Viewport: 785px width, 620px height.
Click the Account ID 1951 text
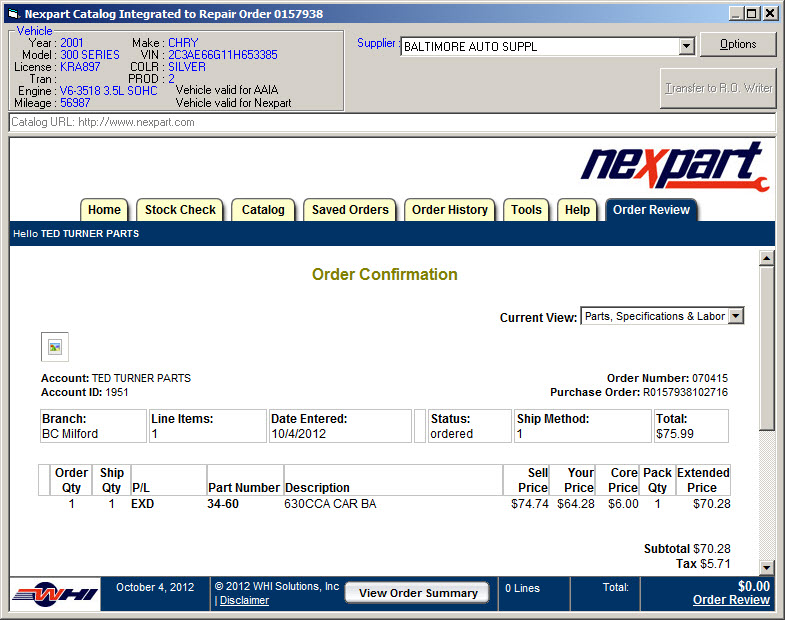tap(85, 392)
